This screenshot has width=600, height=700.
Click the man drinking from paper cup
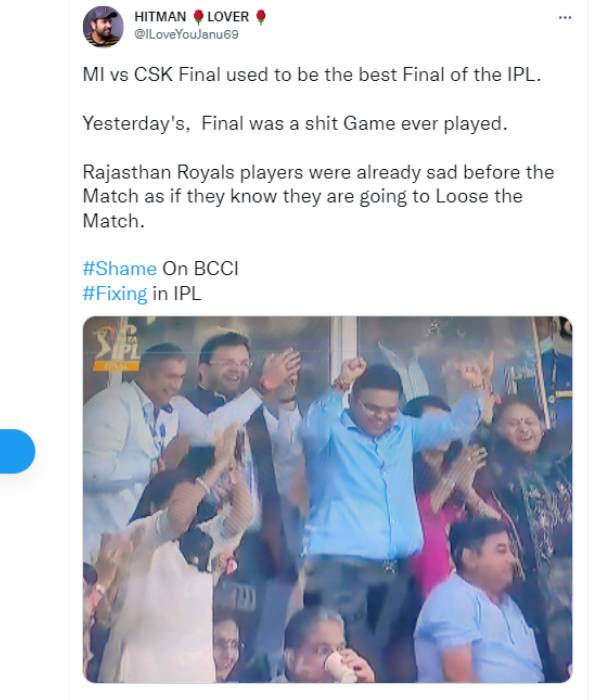(326, 646)
